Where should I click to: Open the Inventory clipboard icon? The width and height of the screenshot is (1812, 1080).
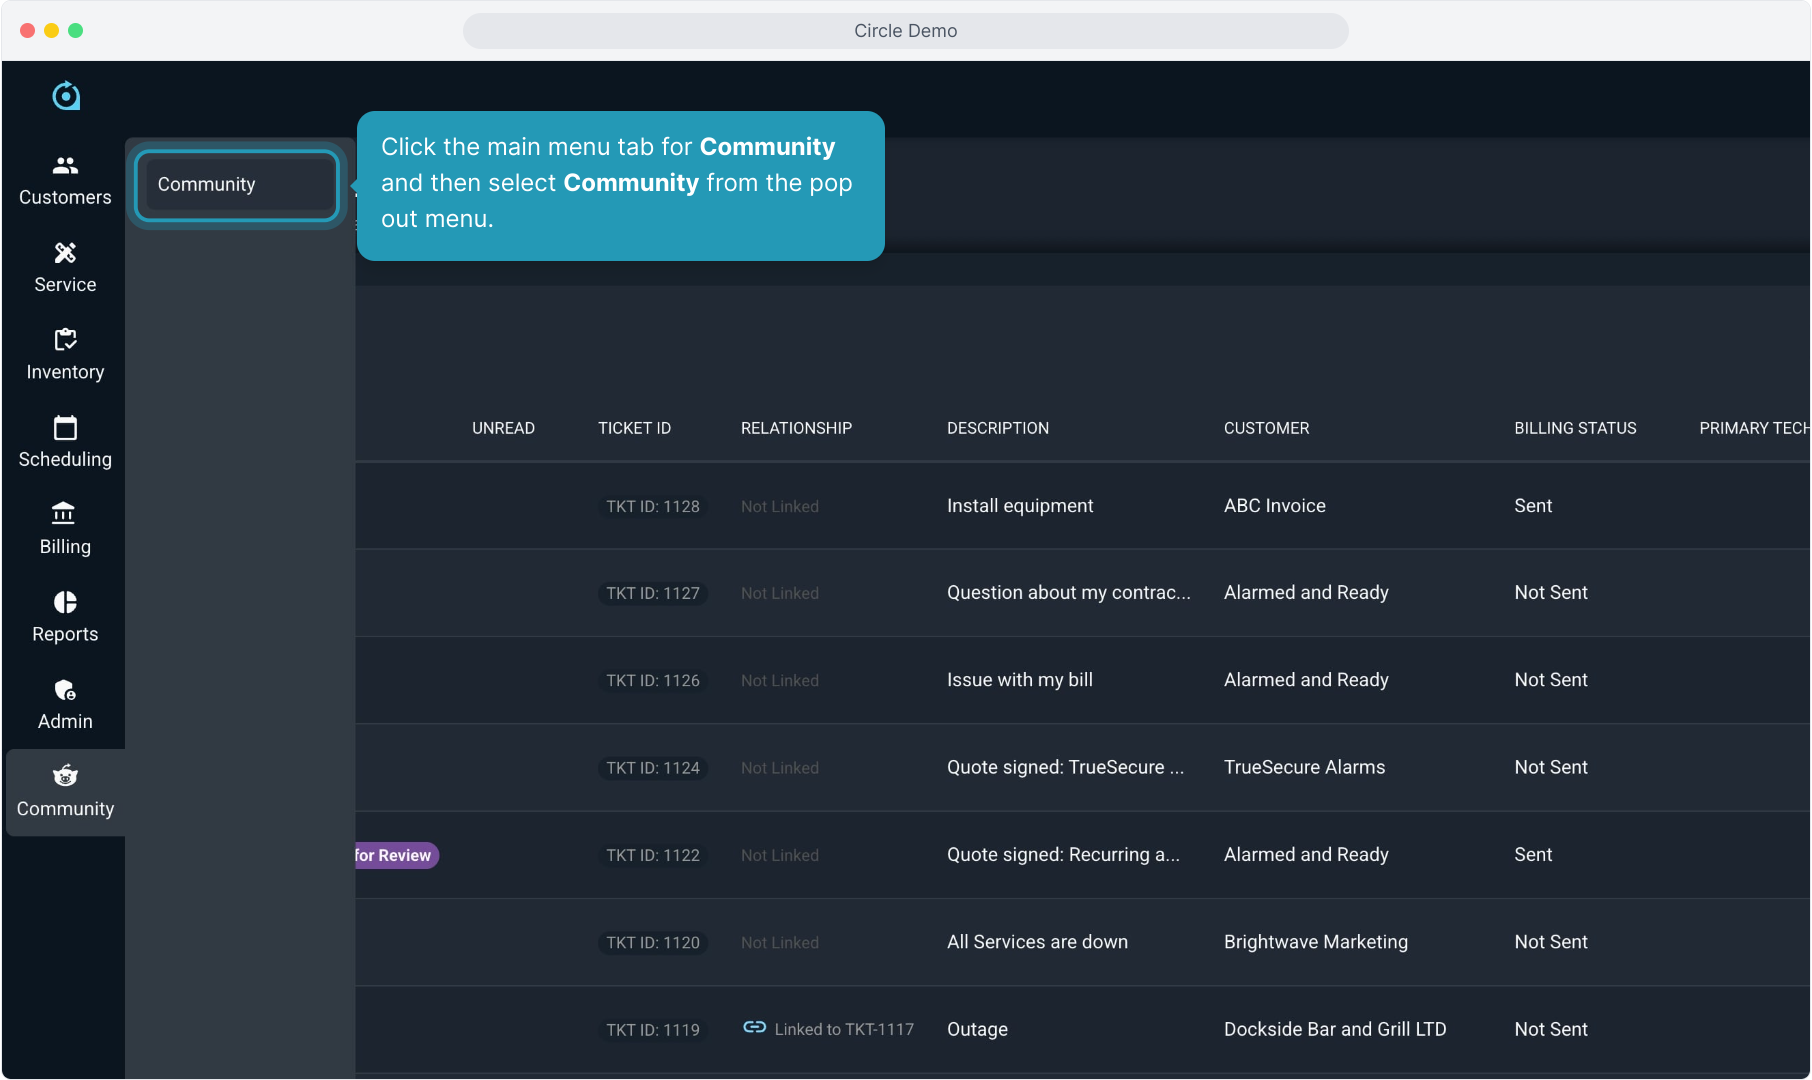click(x=65, y=340)
